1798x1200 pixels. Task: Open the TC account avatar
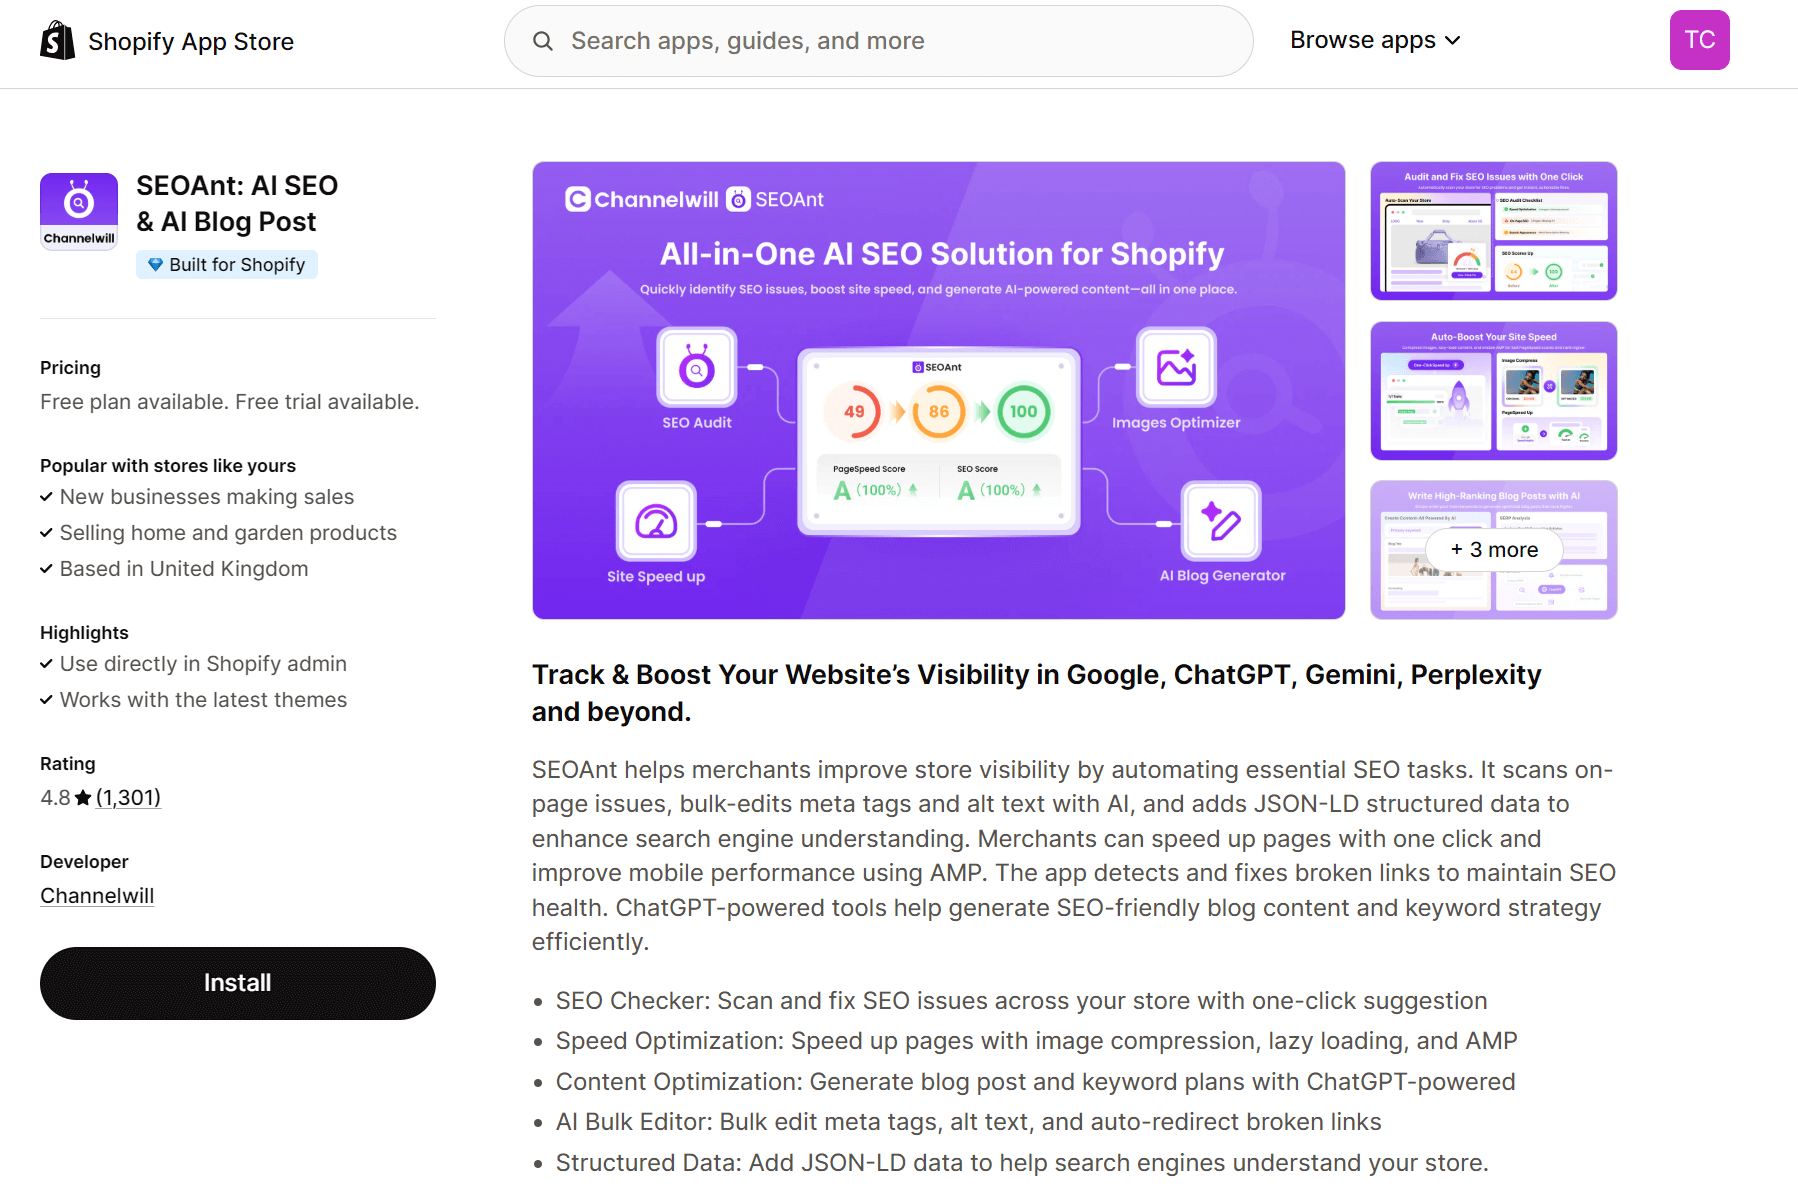1699,39
